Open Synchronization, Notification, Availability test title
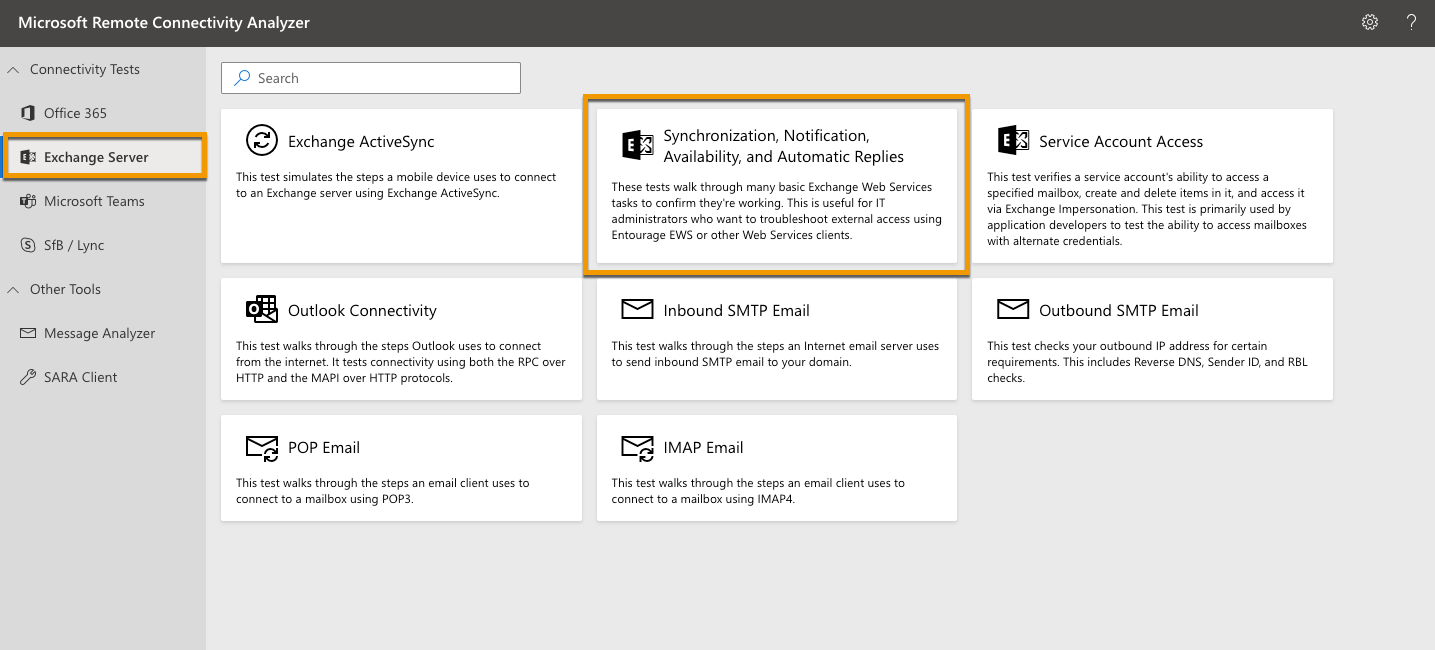Screen dimensions: 1435x650 [784, 146]
